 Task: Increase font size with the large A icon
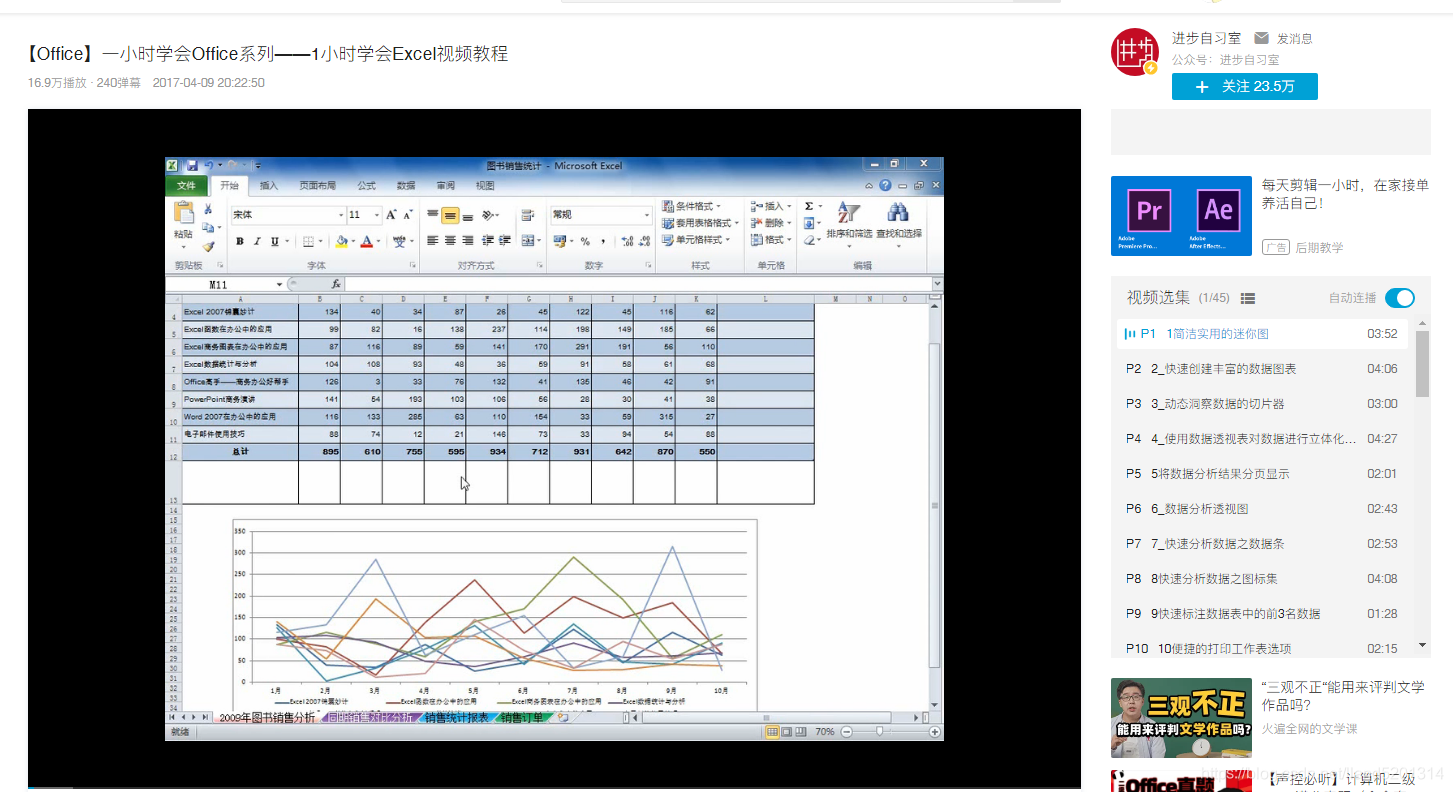coord(391,215)
